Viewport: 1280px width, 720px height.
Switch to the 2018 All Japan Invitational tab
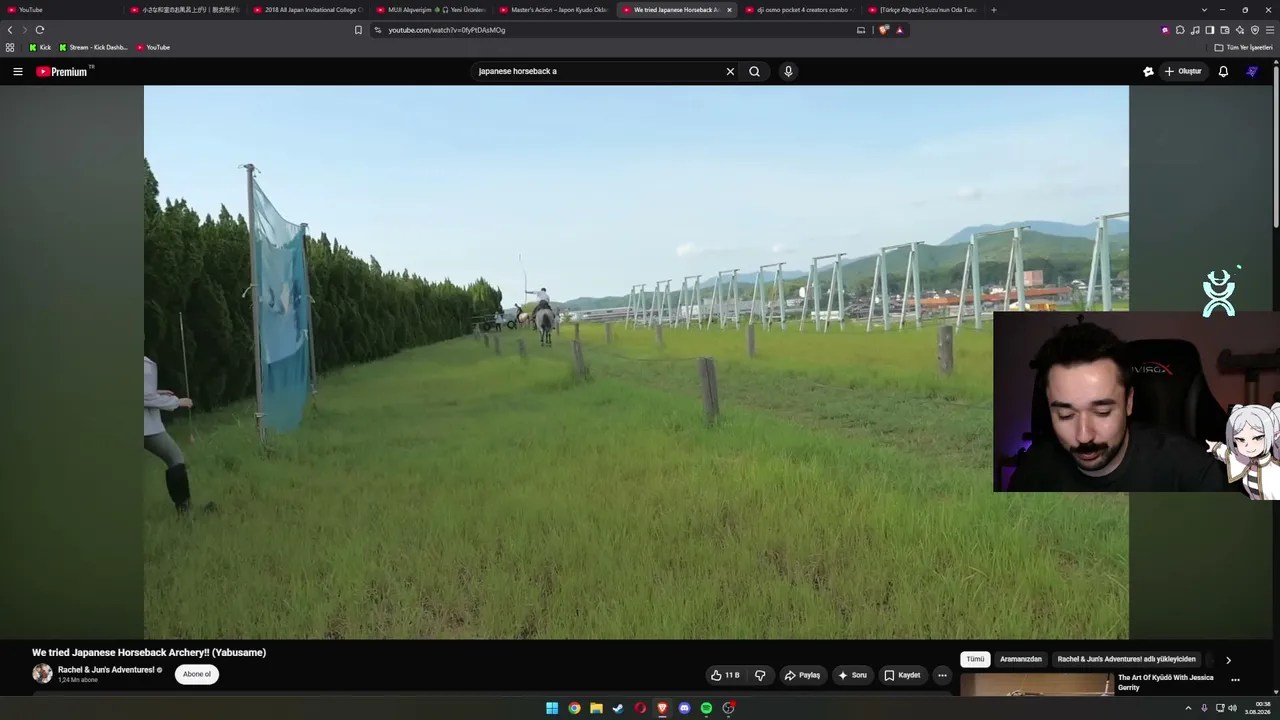coord(308,10)
